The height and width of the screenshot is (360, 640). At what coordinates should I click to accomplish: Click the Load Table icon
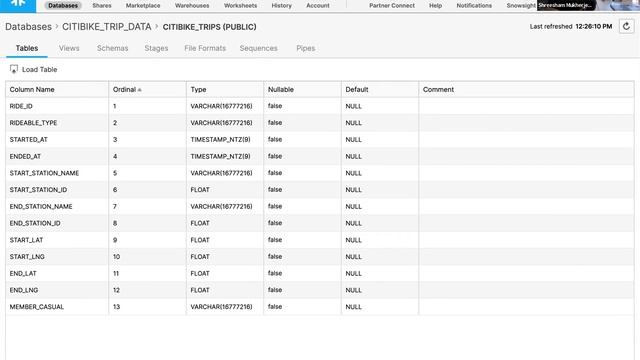click(x=14, y=69)
